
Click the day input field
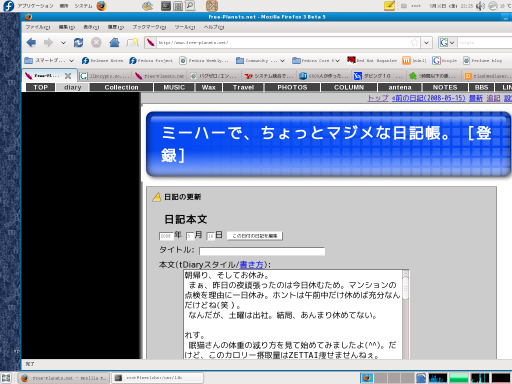coord(210,236)
